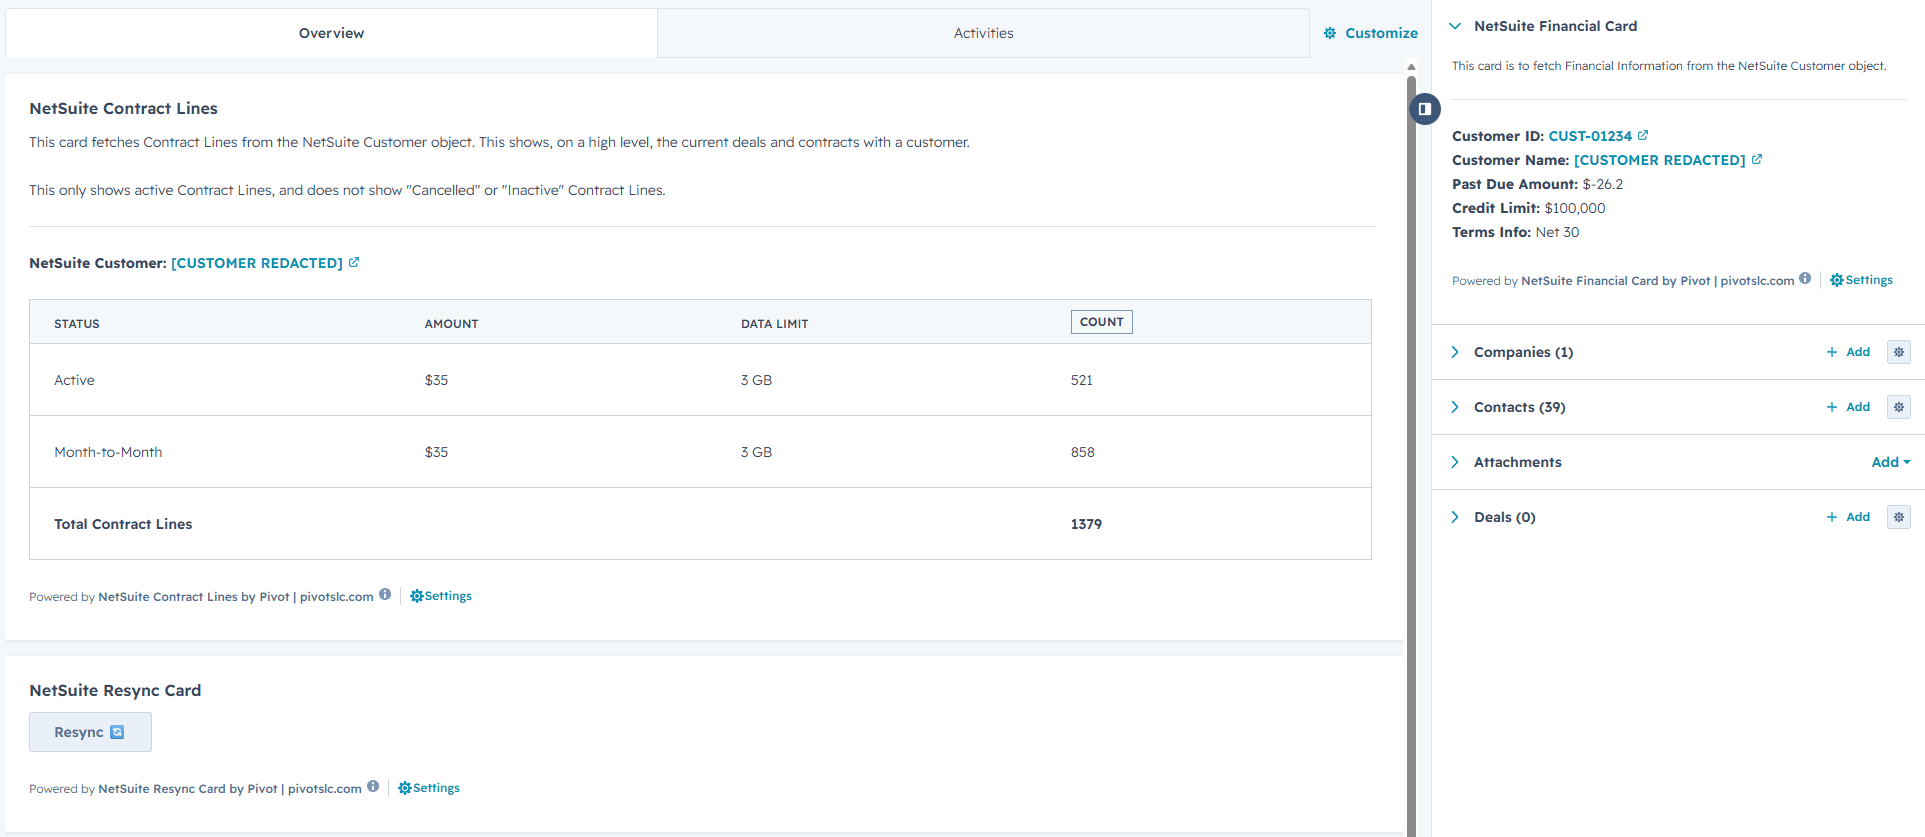Viewport: 1925px width, 837px height.
Task: Click Add in the Companies section
Action: 1848,352
